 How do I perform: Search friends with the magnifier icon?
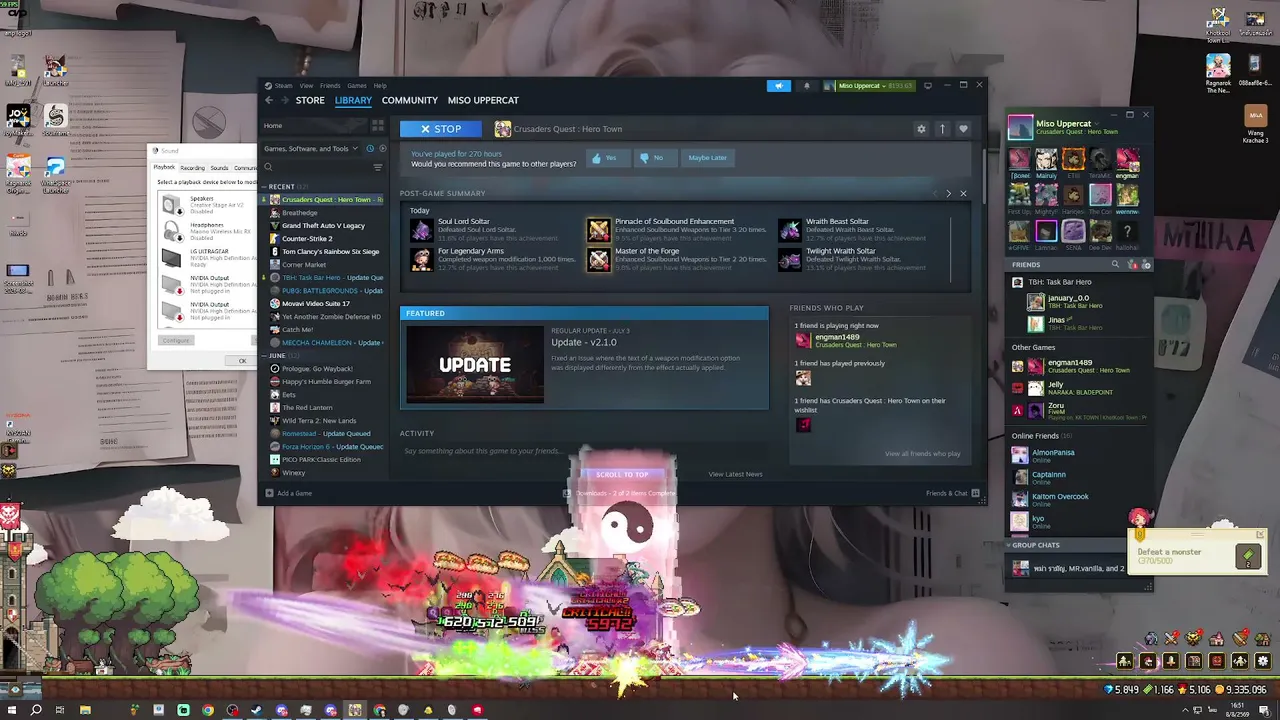1115,265
